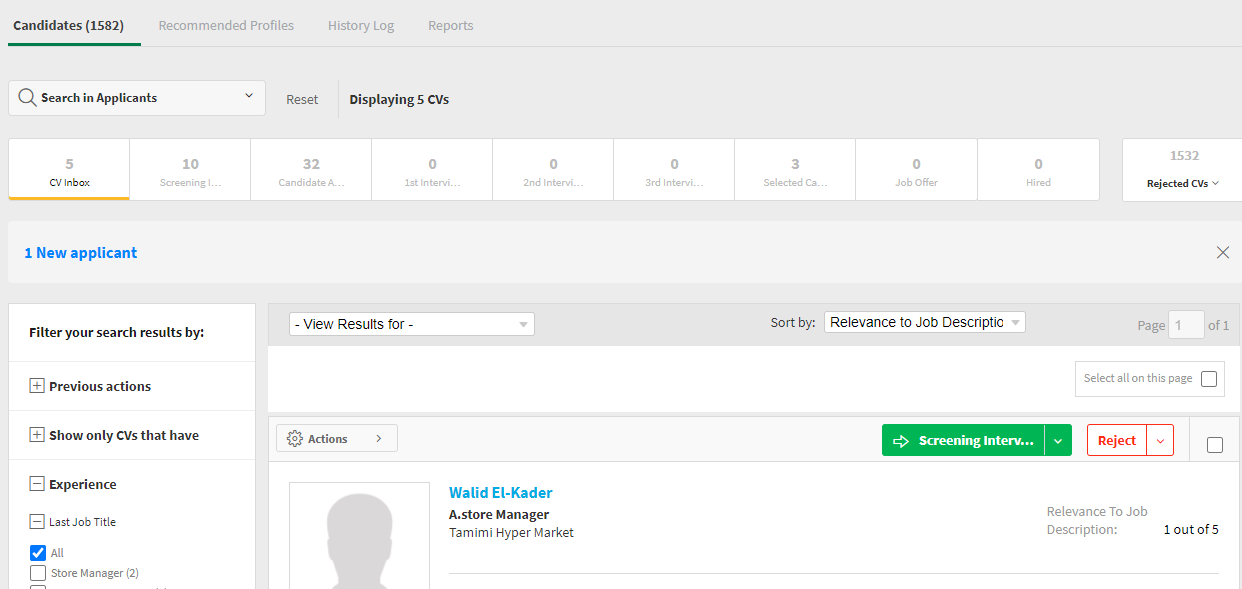The width and height of the screenshot is (1242, 589).
Task: Switch to the Recommended Profiles tab
Action: click(x=226, y=26)
